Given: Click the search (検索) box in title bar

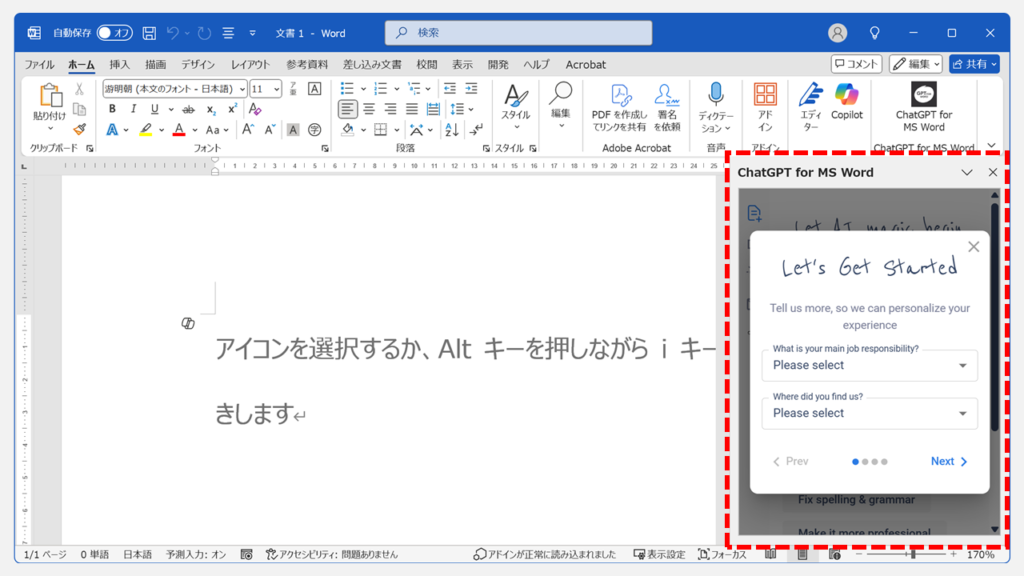Looking at the screenshot, I should (518, 33).
